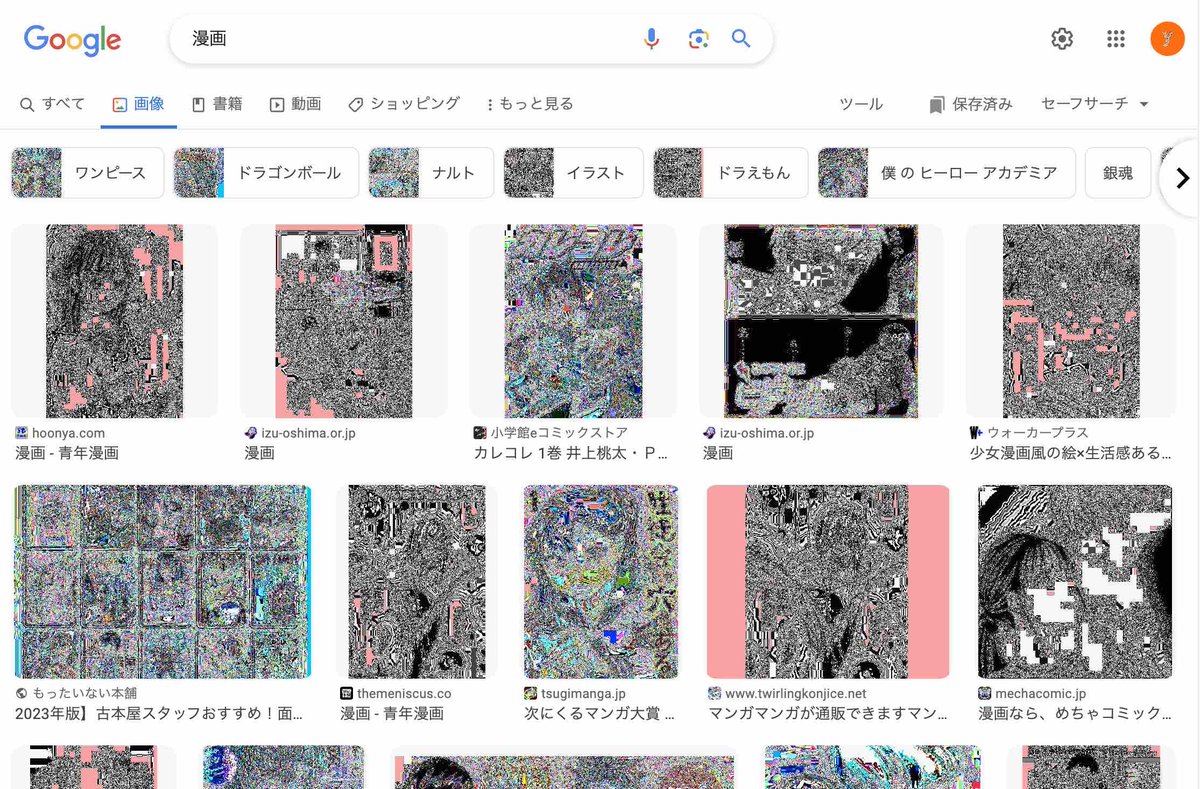The image size is (1200, 789).
Task: Click 小学館eコミックストア favicon
Action: [x=480, y=433]
